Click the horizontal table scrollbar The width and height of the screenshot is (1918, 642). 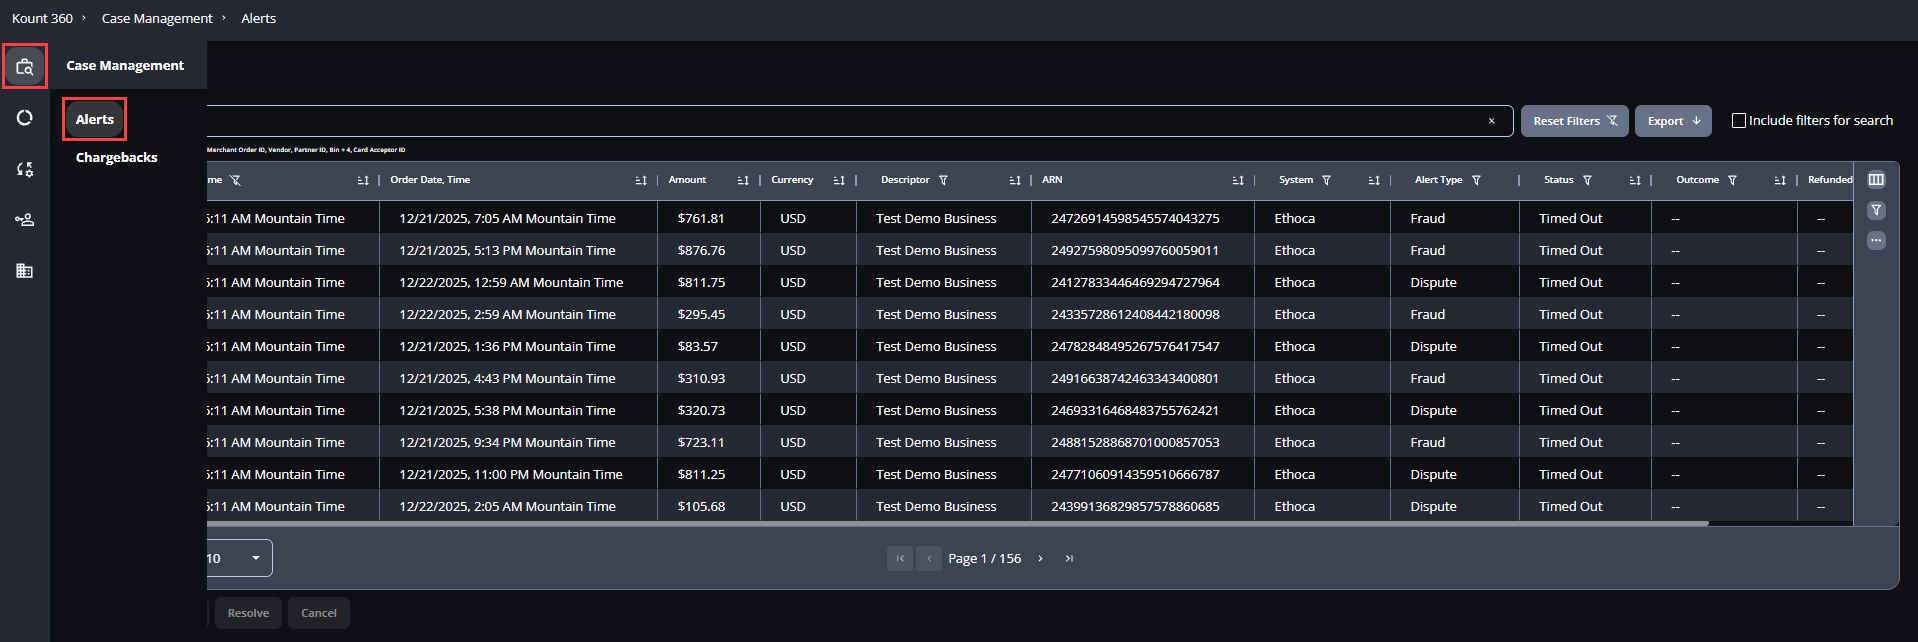tap(957, 523)
